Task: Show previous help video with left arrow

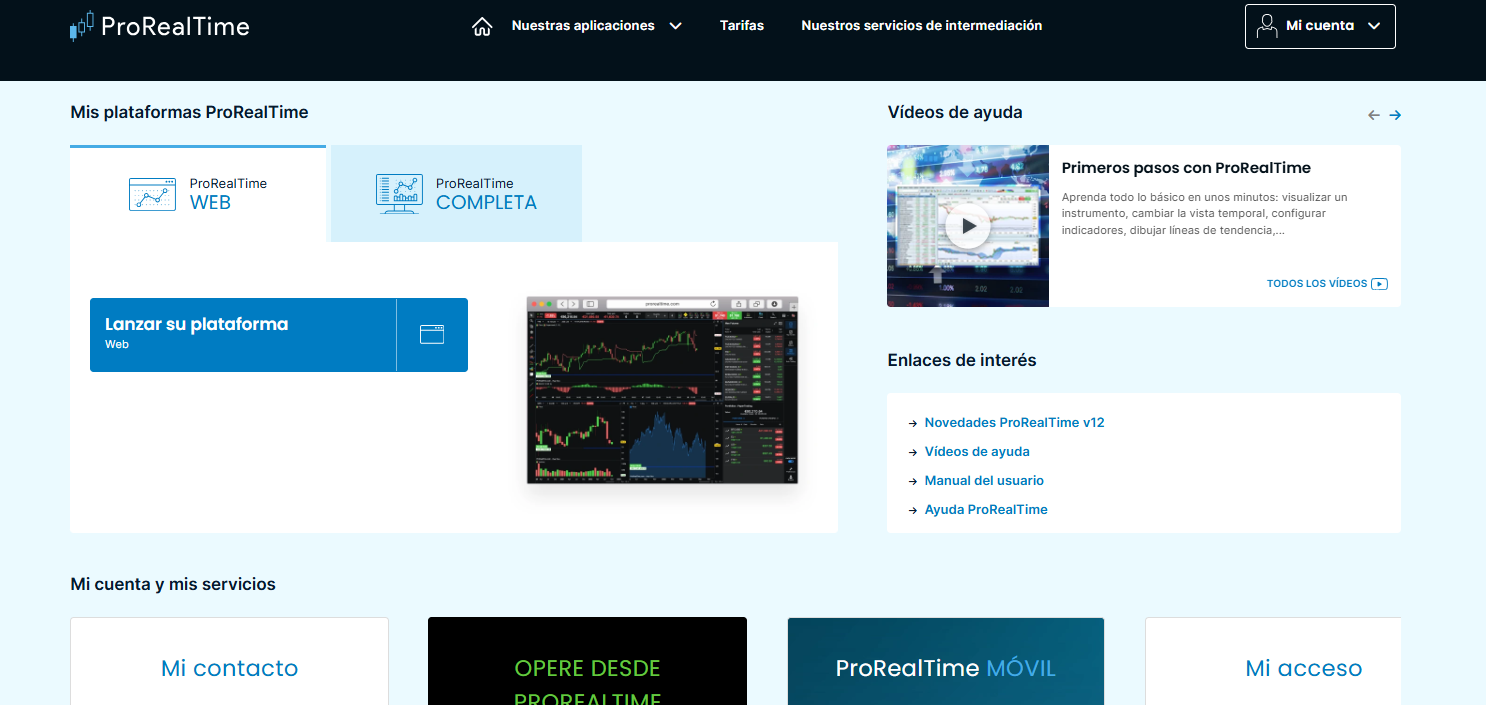Action: pyautogui.click(x=1374, y=115)
